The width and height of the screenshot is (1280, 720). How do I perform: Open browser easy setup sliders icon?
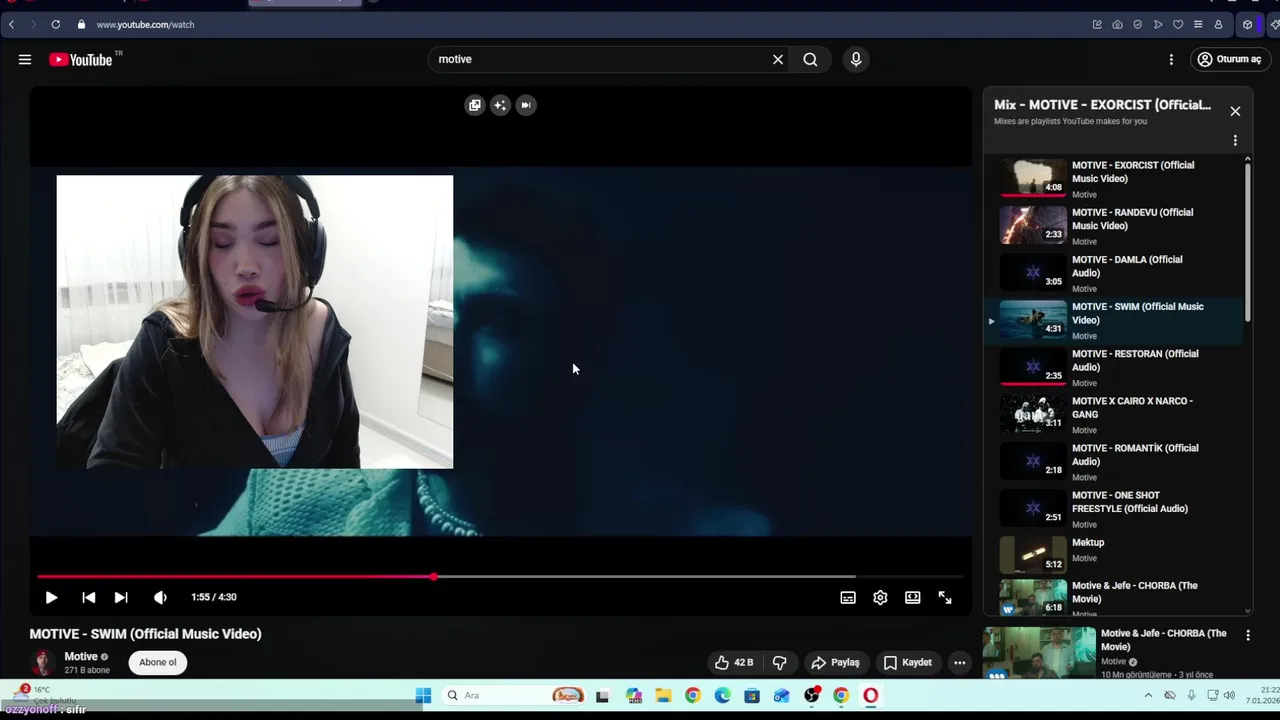[x=1198, y=24]
